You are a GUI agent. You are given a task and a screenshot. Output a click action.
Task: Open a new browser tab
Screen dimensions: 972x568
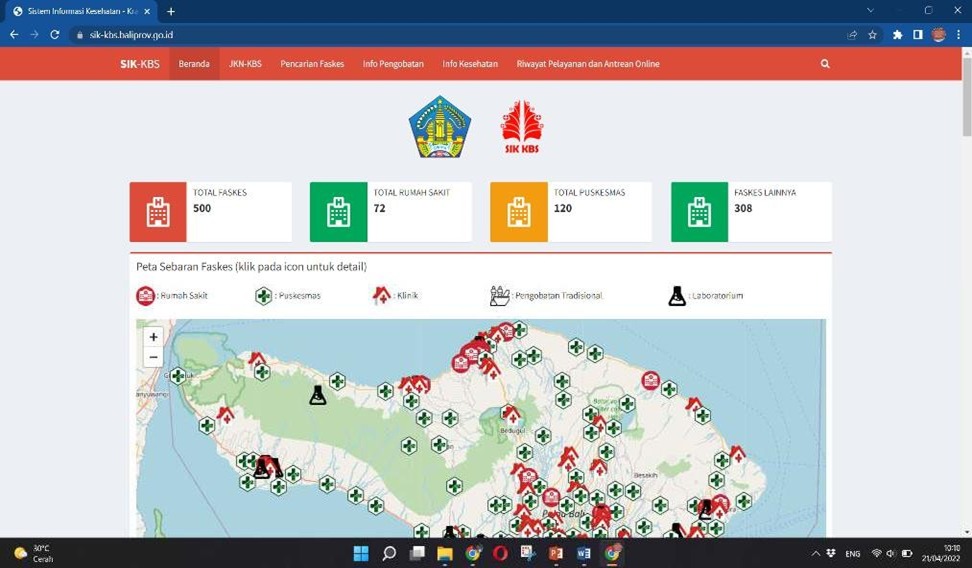pyautogui.click(x=171, y=11)
